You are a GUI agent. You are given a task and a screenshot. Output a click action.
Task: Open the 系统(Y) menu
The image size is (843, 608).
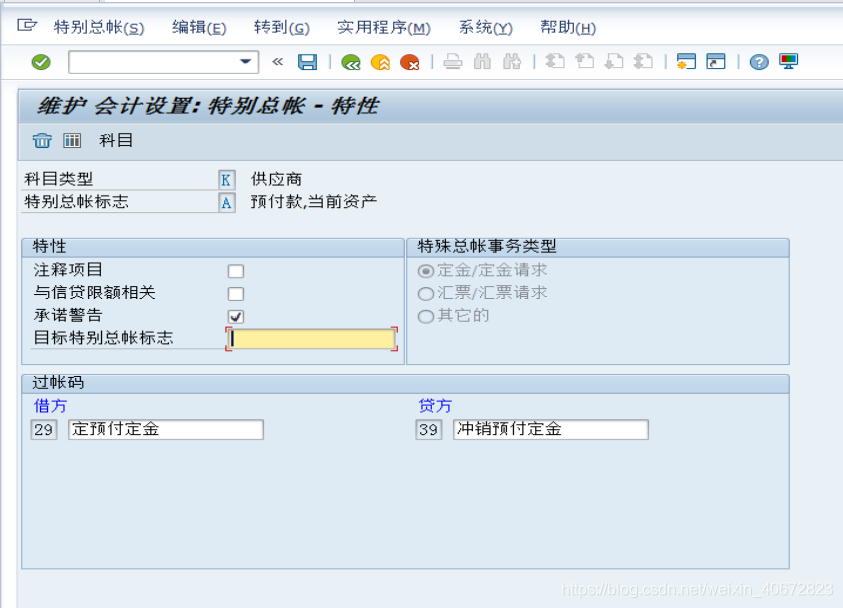[x=485, y=27]
